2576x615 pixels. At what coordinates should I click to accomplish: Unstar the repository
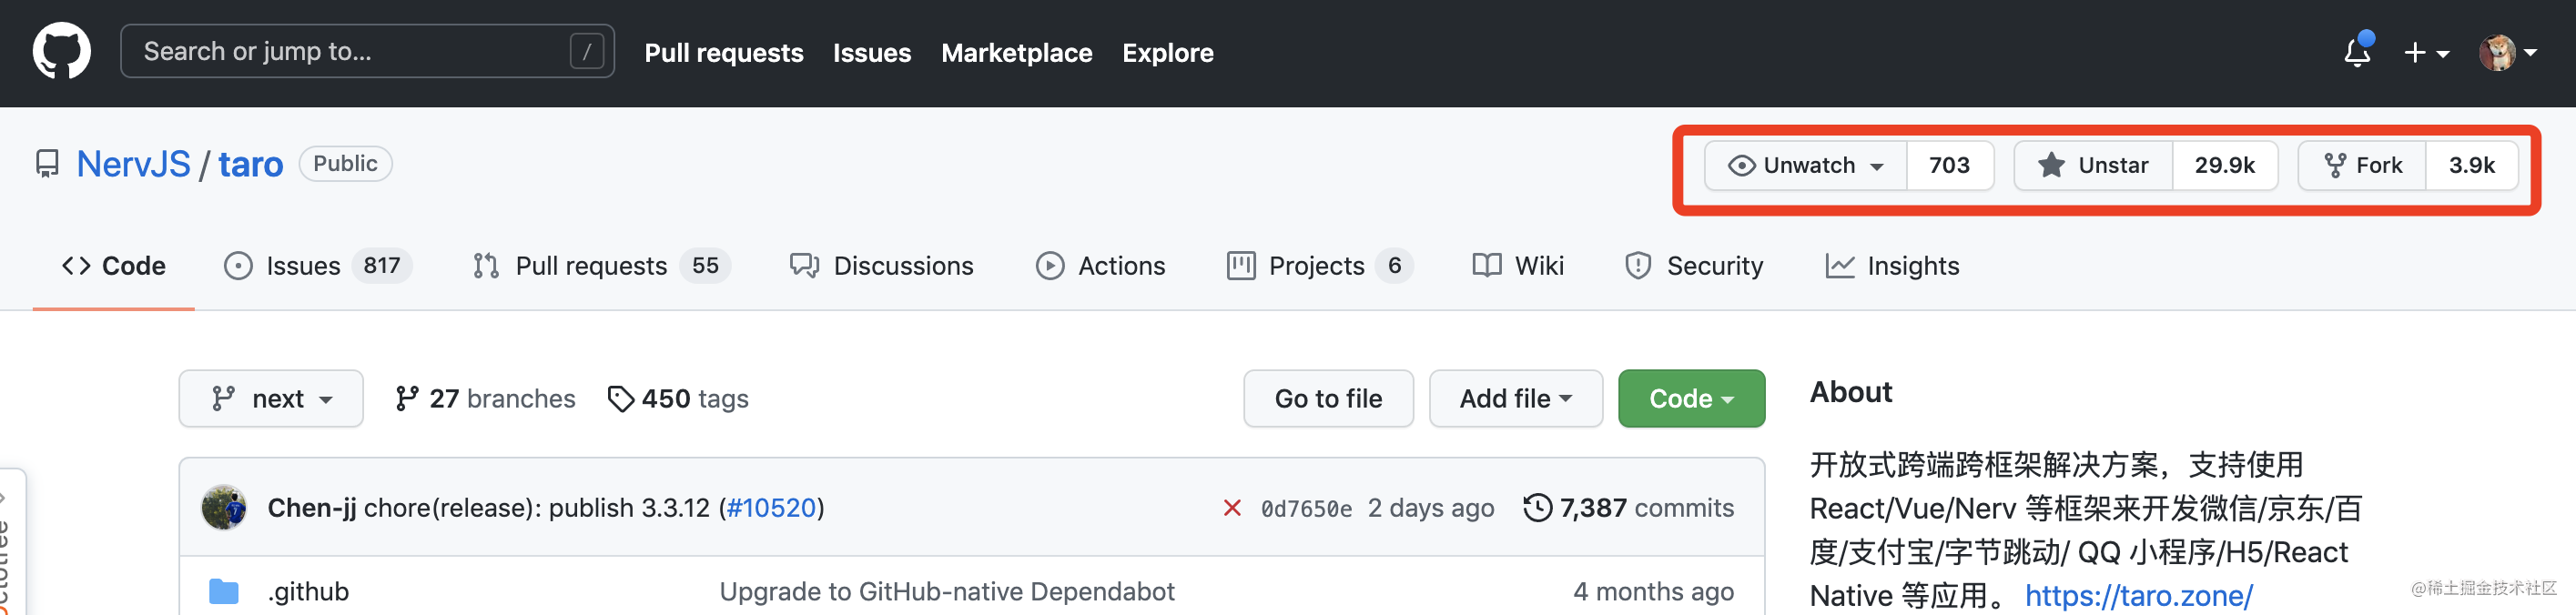point(2093,165)
